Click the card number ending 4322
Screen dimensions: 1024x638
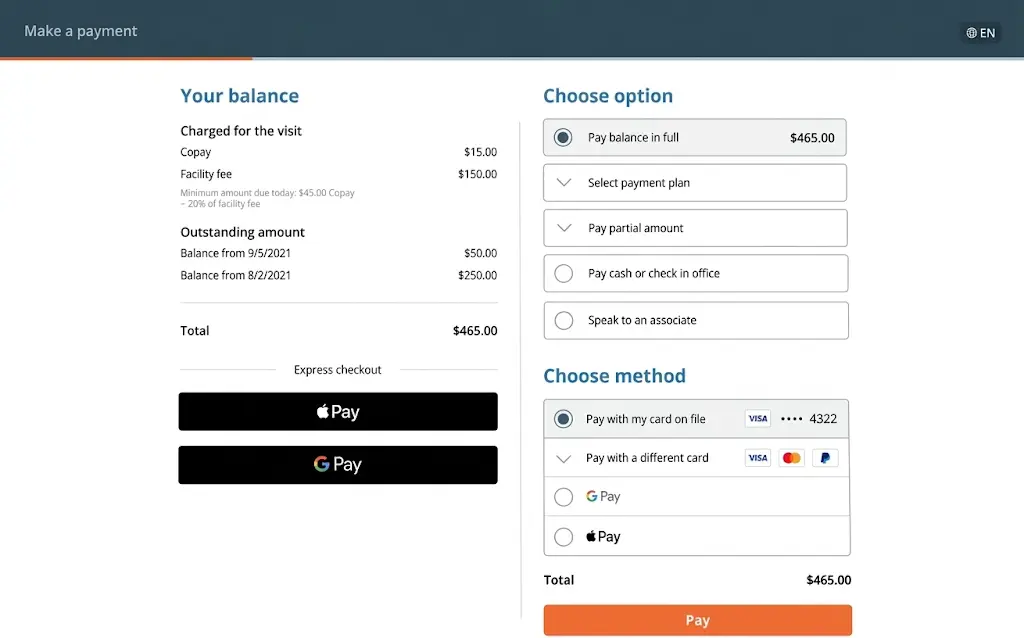808,419
